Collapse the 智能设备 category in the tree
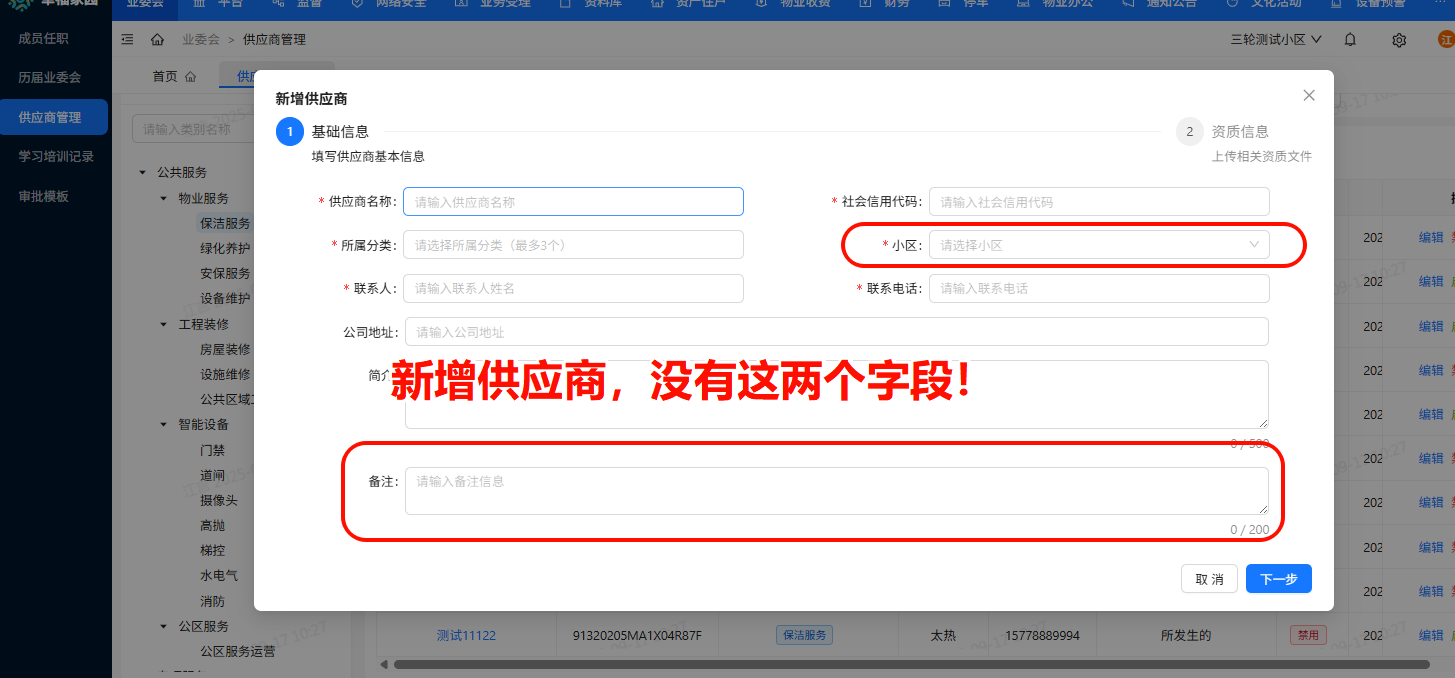1455x678 pixels. 162,425
